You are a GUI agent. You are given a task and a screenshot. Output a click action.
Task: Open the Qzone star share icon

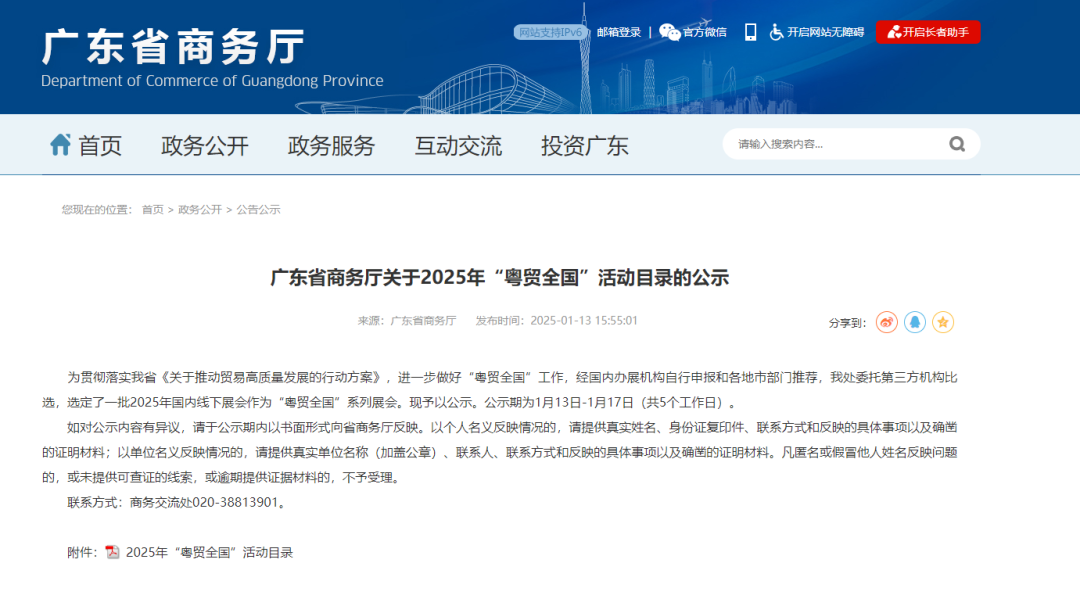pos(941,322)
